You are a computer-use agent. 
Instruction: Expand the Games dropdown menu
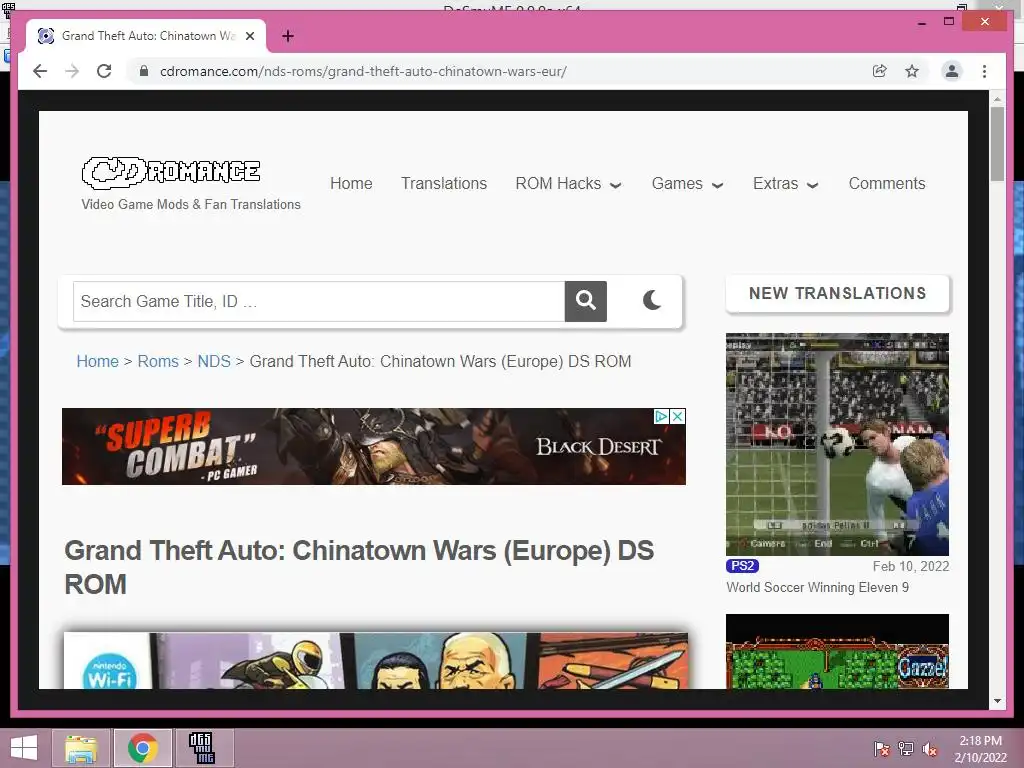coord(687,184)
